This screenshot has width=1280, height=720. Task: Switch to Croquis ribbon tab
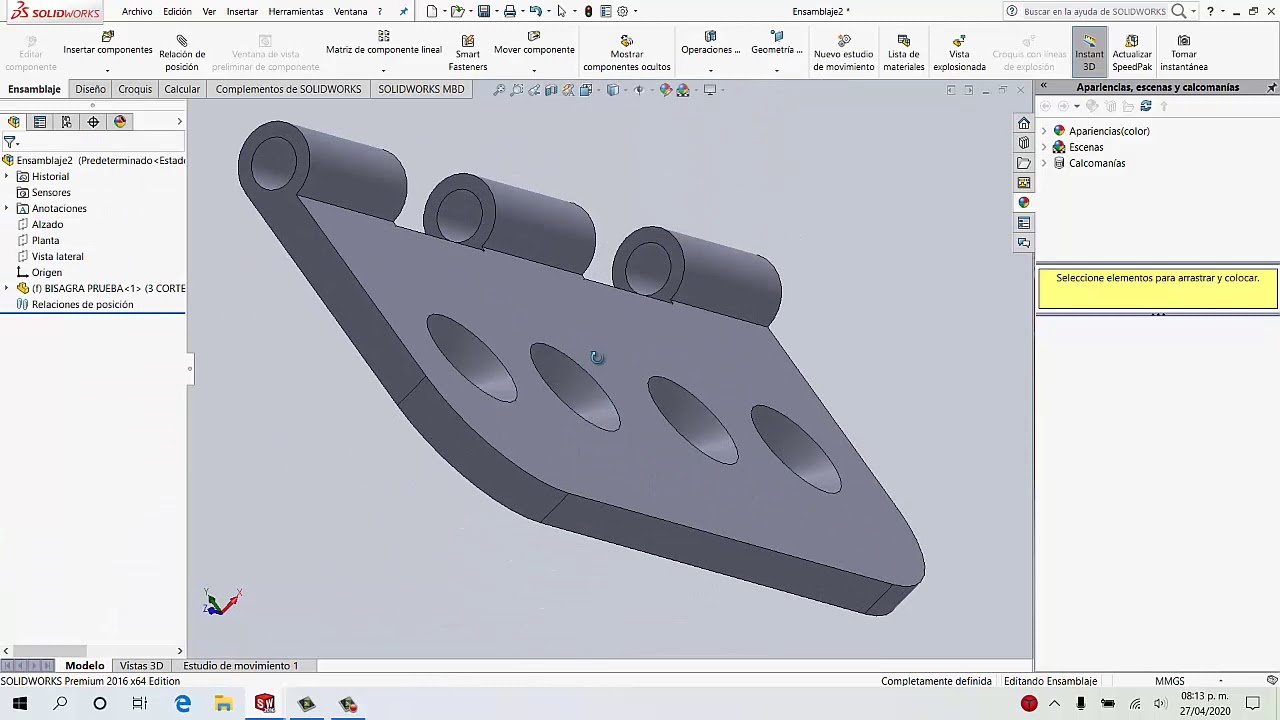pos(135,89)
